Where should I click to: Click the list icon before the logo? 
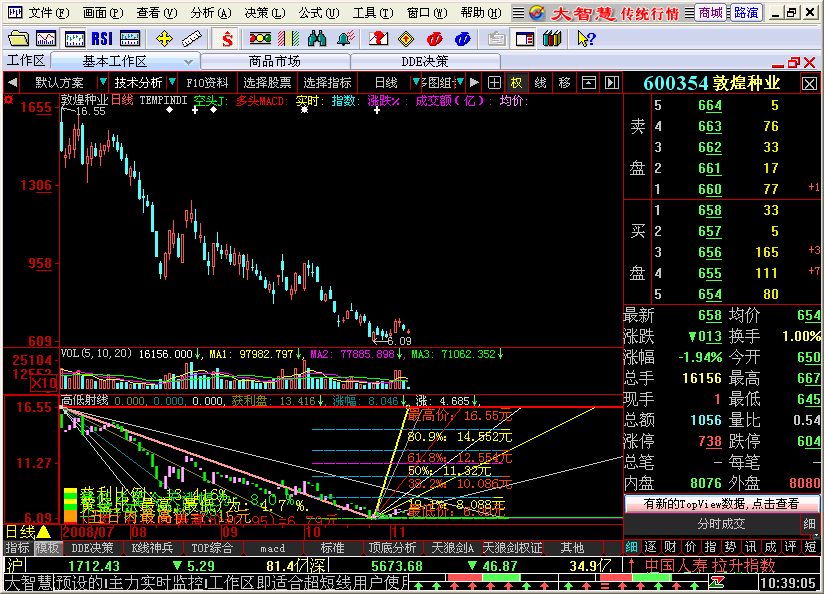click(518, 13)
